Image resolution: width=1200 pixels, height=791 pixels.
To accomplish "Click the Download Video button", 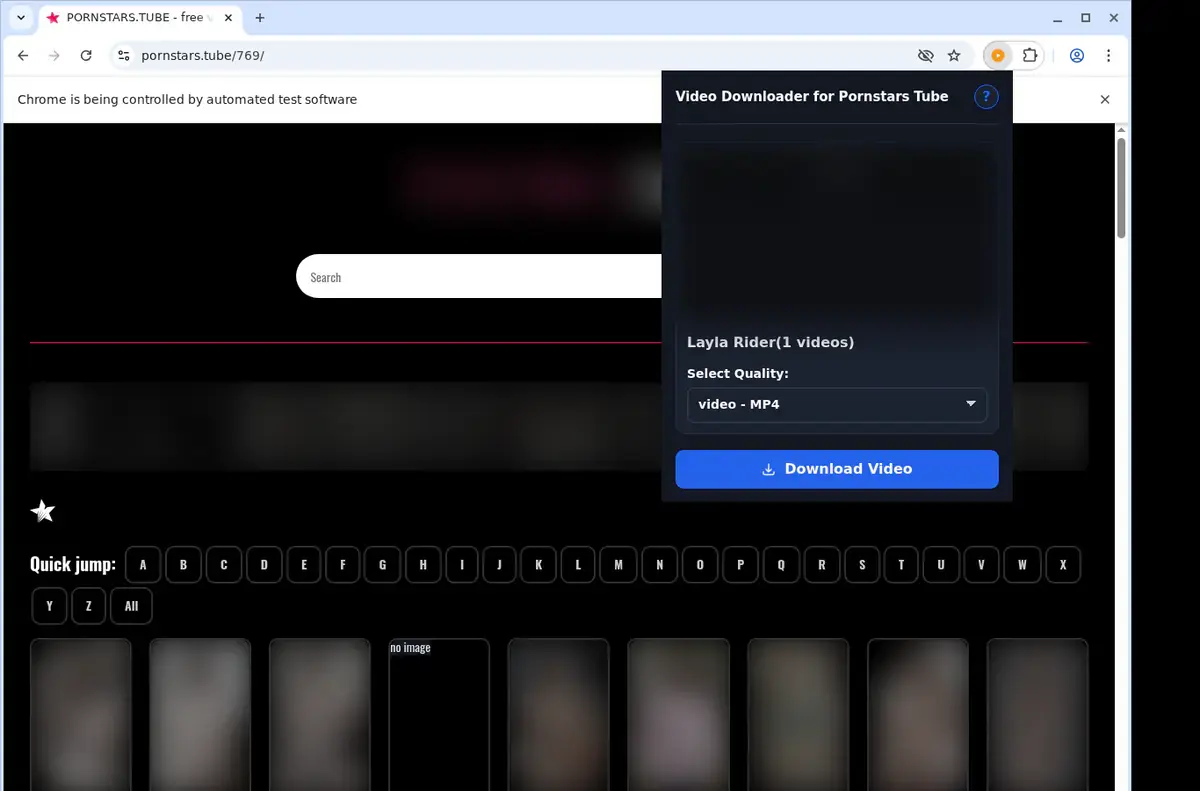I will 837,469.
